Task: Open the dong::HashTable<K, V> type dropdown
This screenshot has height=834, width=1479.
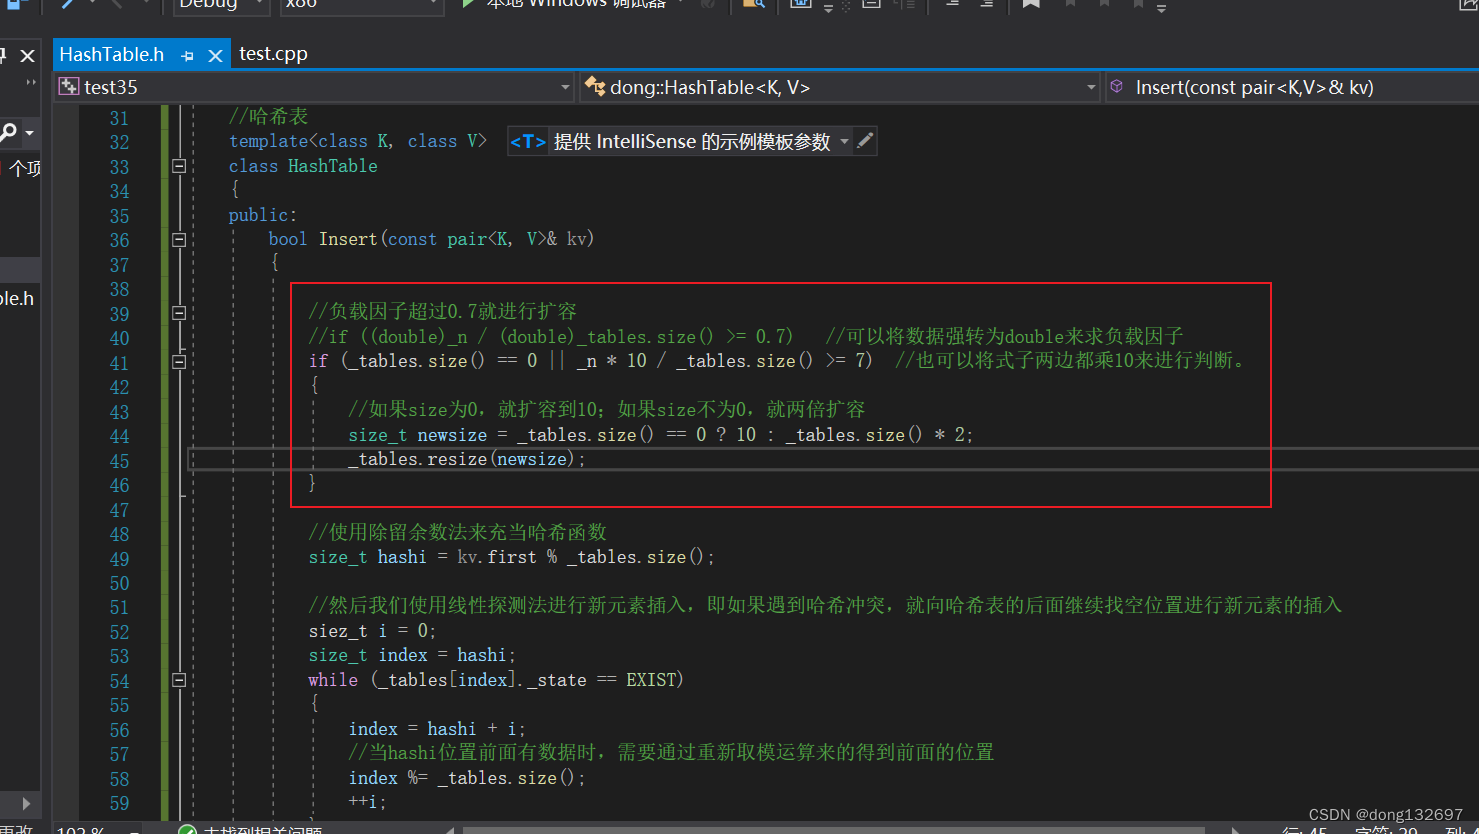Action: coord(839,87)
